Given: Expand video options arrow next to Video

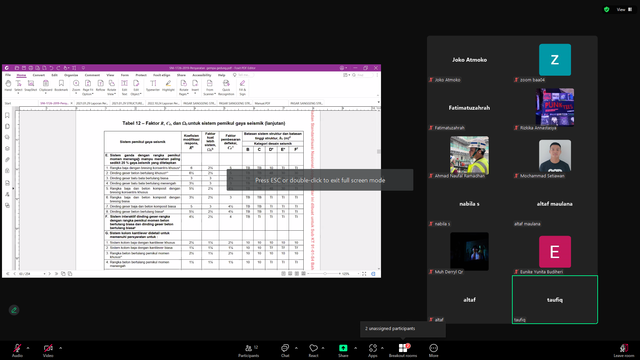Looking at the screenshot, I should click(x=60, y=348).
